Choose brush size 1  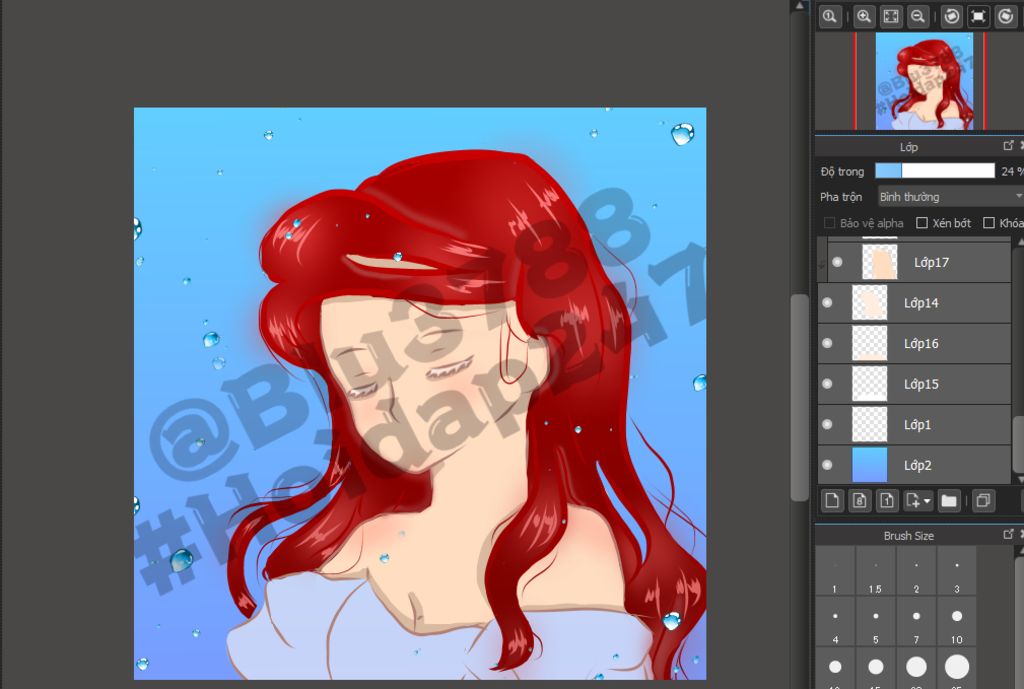coord(835,570)
